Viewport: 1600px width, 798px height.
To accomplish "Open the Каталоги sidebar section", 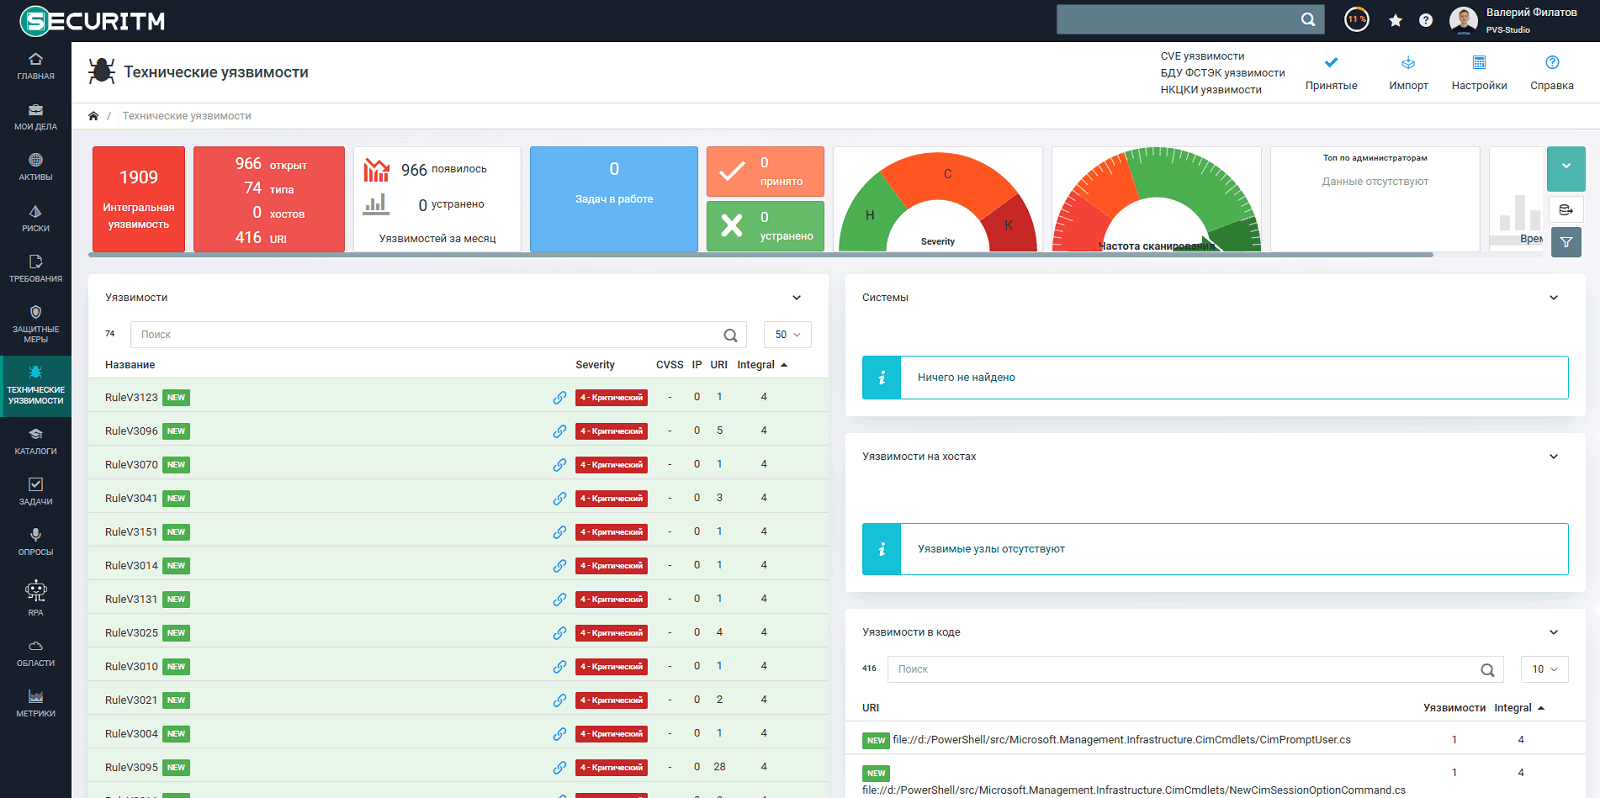I will pyautogui.click(x=35, y=441).
